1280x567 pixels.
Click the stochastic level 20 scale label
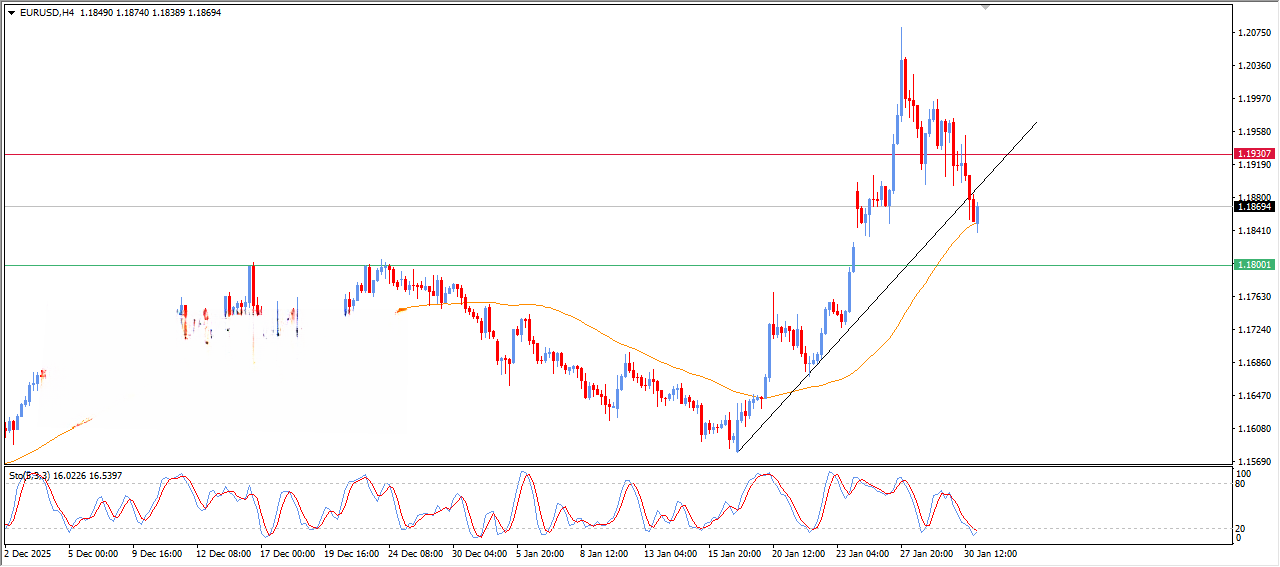pyautogui.click(x=1243, y=528)
